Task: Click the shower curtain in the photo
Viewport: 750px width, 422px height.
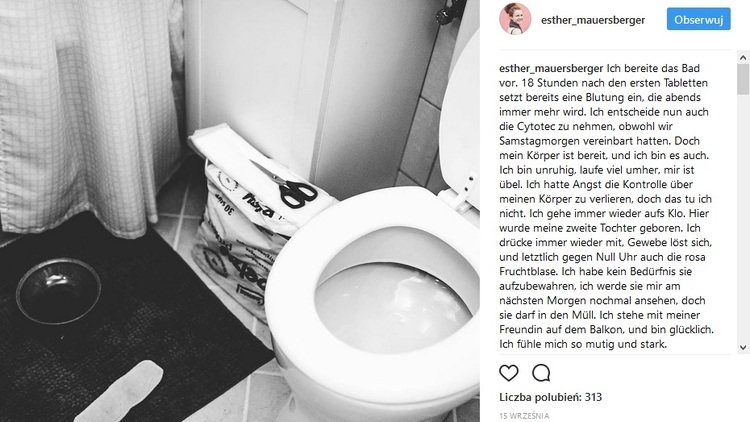Action: click(x=86, y=115)
